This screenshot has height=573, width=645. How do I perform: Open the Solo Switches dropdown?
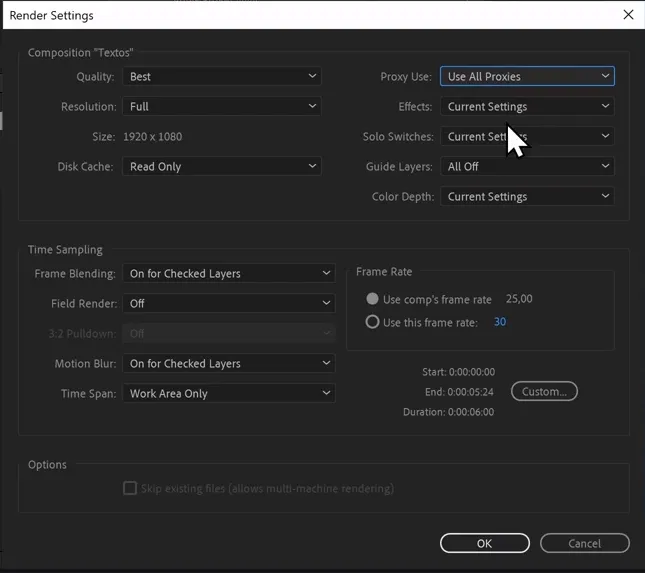click(527, 137)
